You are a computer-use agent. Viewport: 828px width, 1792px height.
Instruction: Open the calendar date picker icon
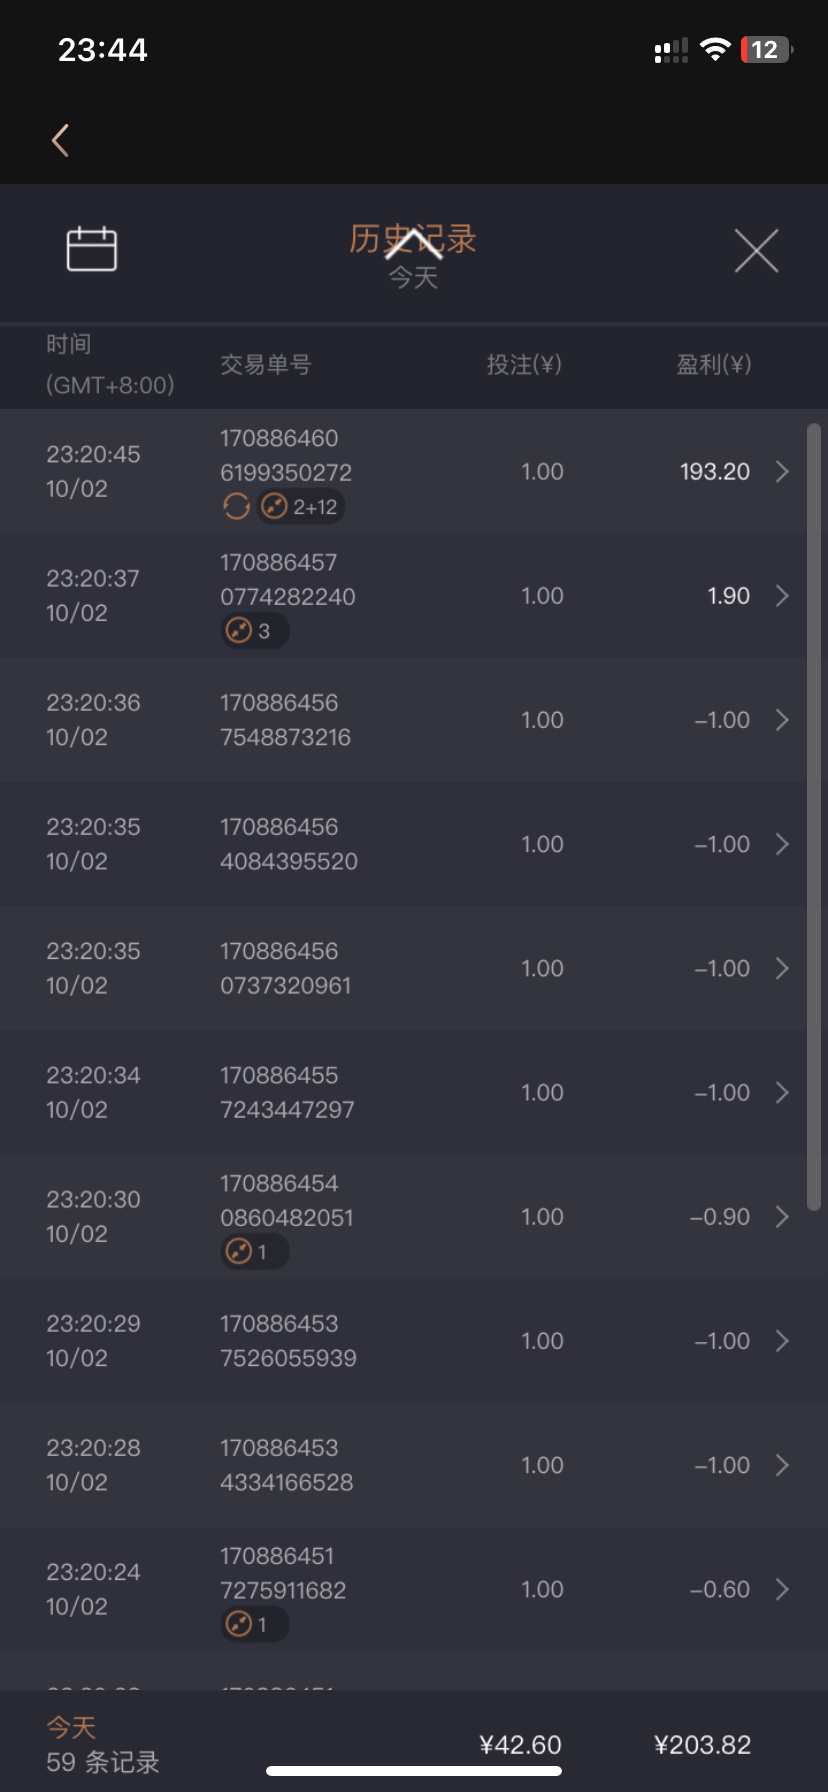pyautogui.click(x=92, y=249)
